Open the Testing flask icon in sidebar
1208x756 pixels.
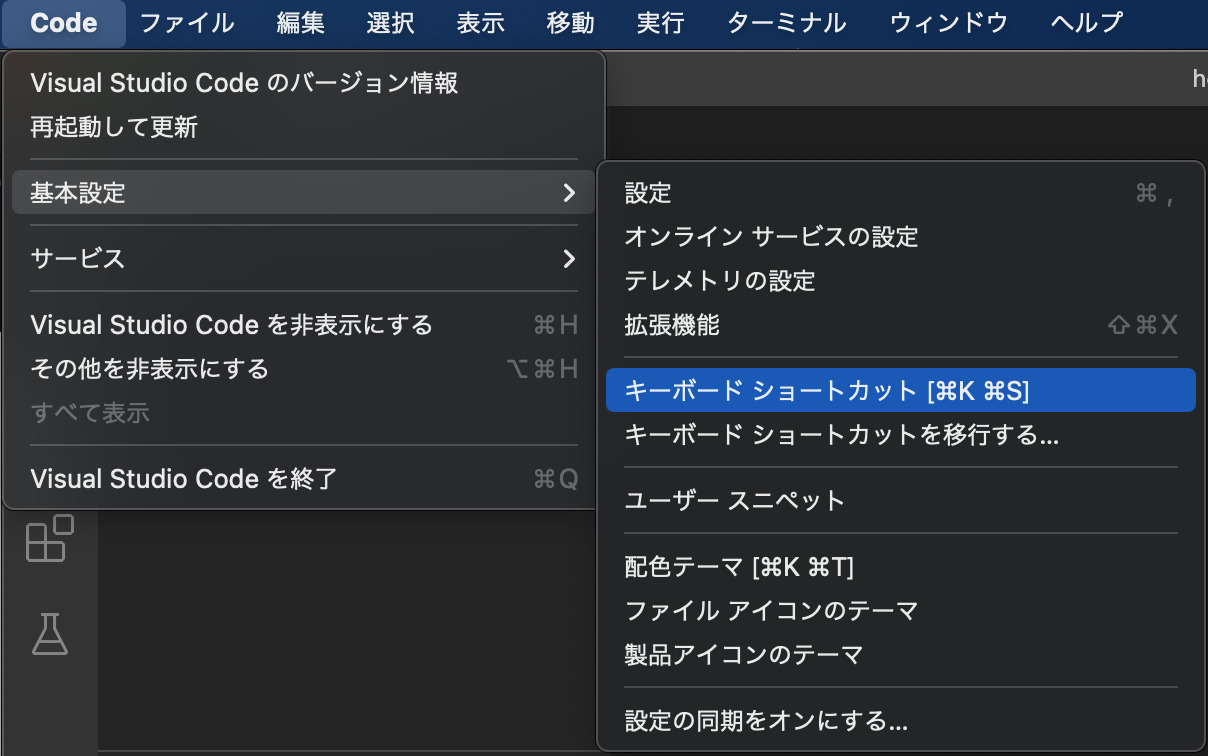click(x=49, y=634)
